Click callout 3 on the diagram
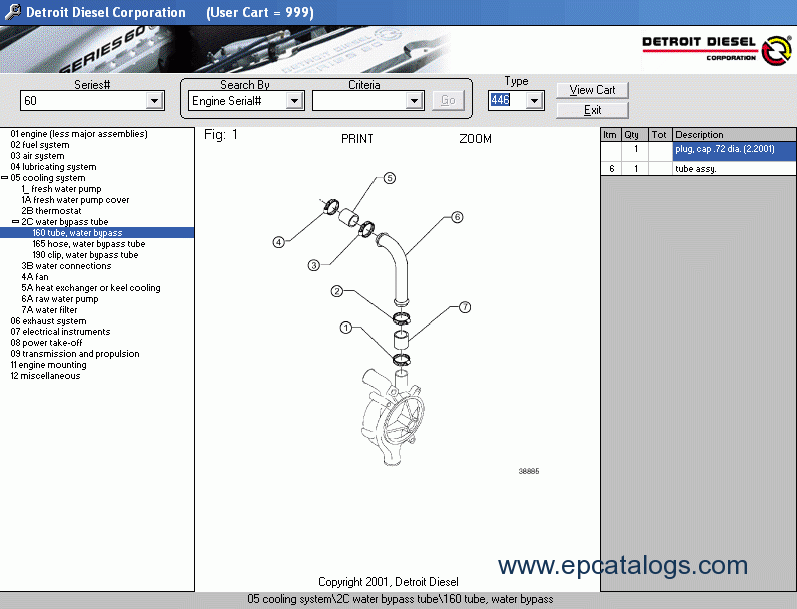This screenshot has width=797, height=609. point(314,265)
